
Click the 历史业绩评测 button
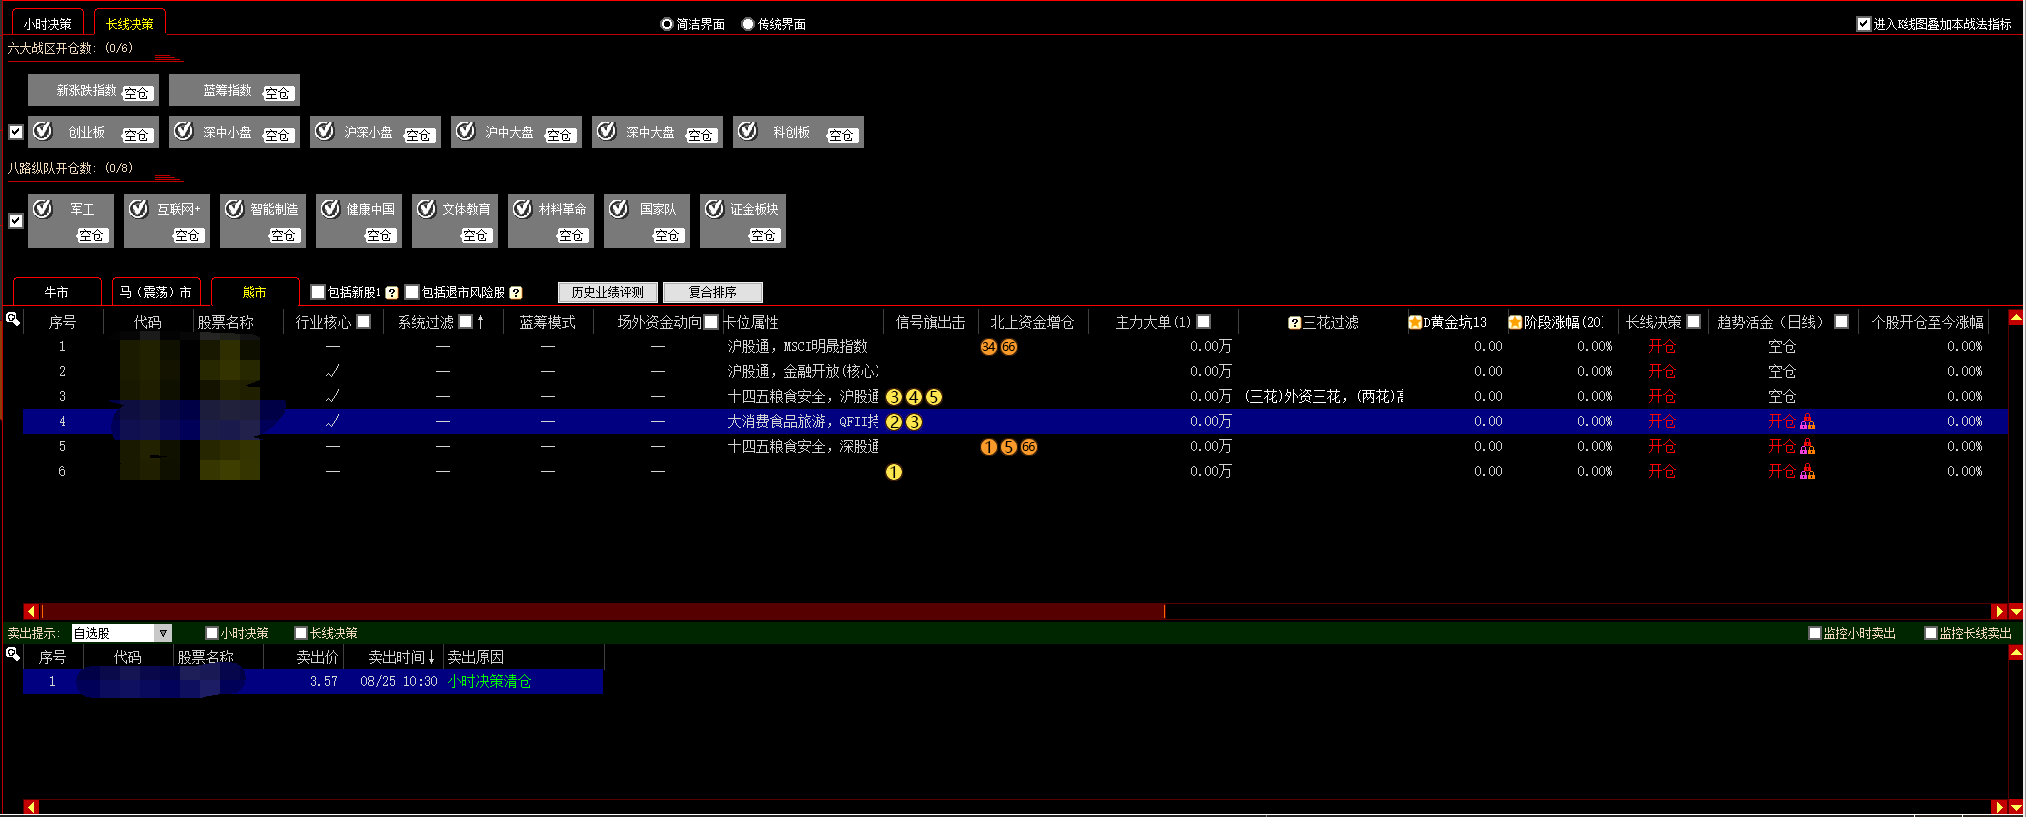tap(608, 292)
